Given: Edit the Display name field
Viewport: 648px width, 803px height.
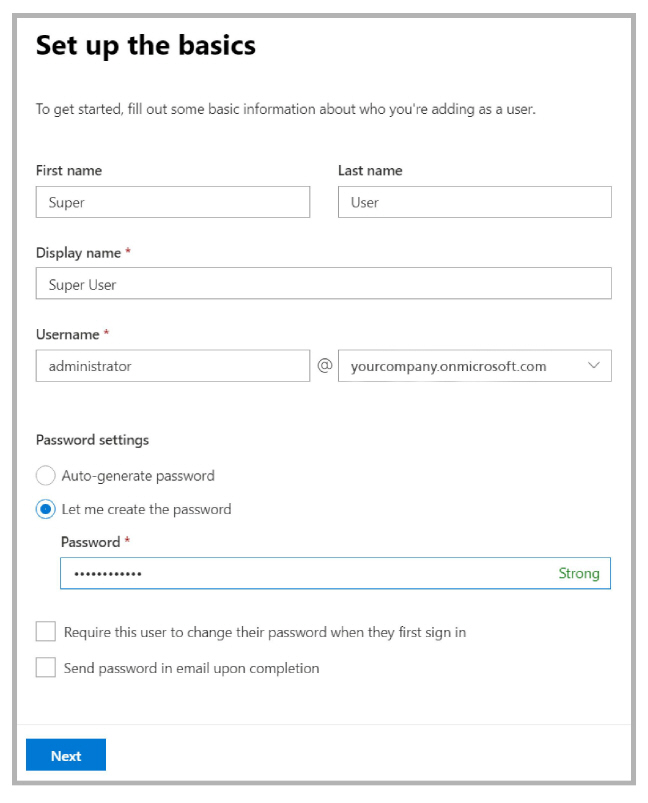Looking at the screenshot, I should pos(323,283).
